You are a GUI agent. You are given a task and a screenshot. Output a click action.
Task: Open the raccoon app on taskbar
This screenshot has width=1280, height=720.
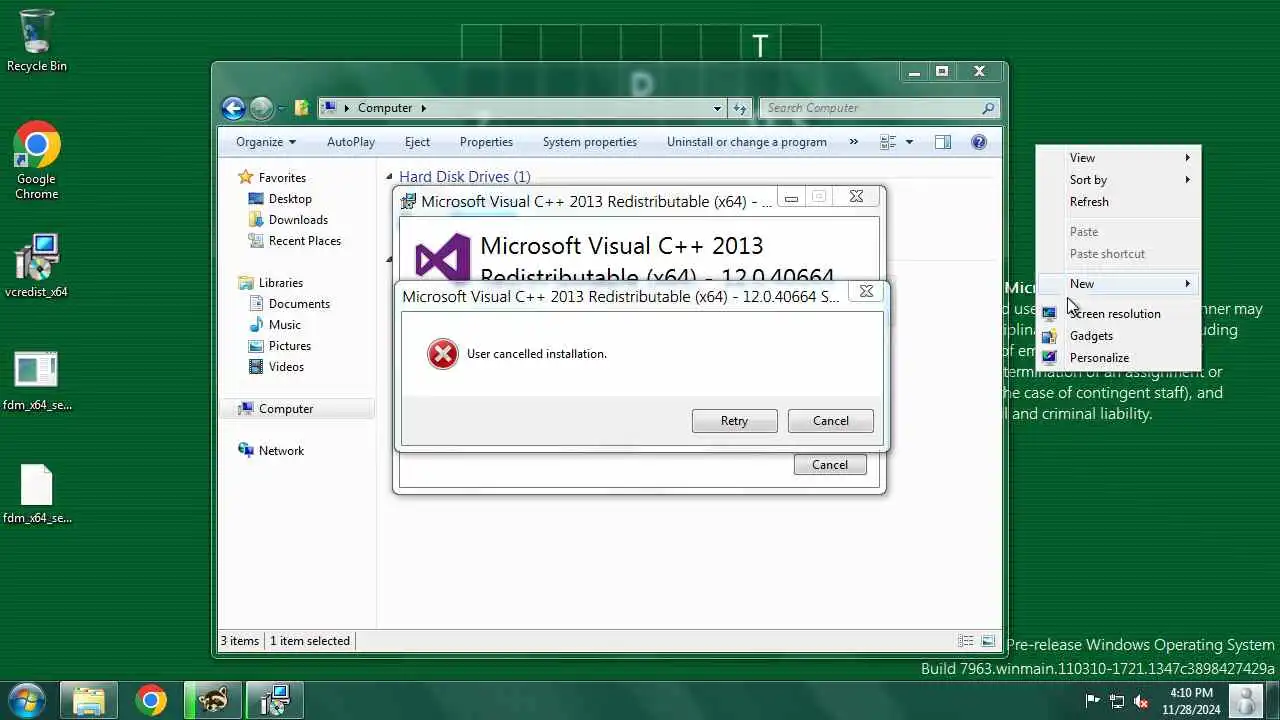(212, 700)
